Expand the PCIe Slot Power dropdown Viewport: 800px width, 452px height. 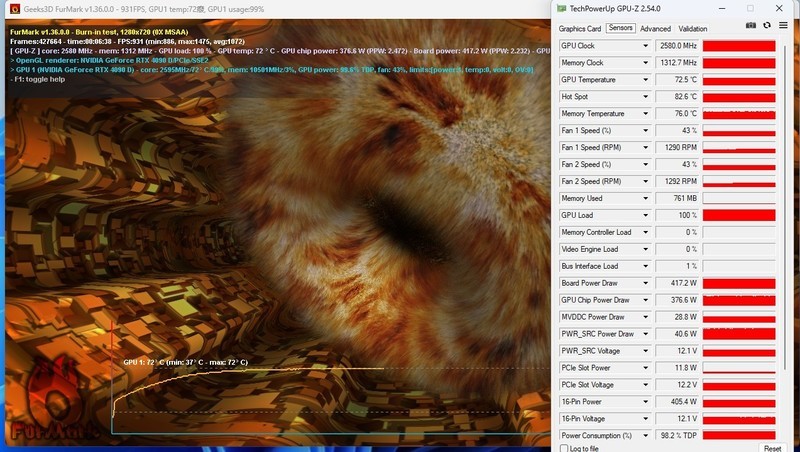tap(645, 368)
